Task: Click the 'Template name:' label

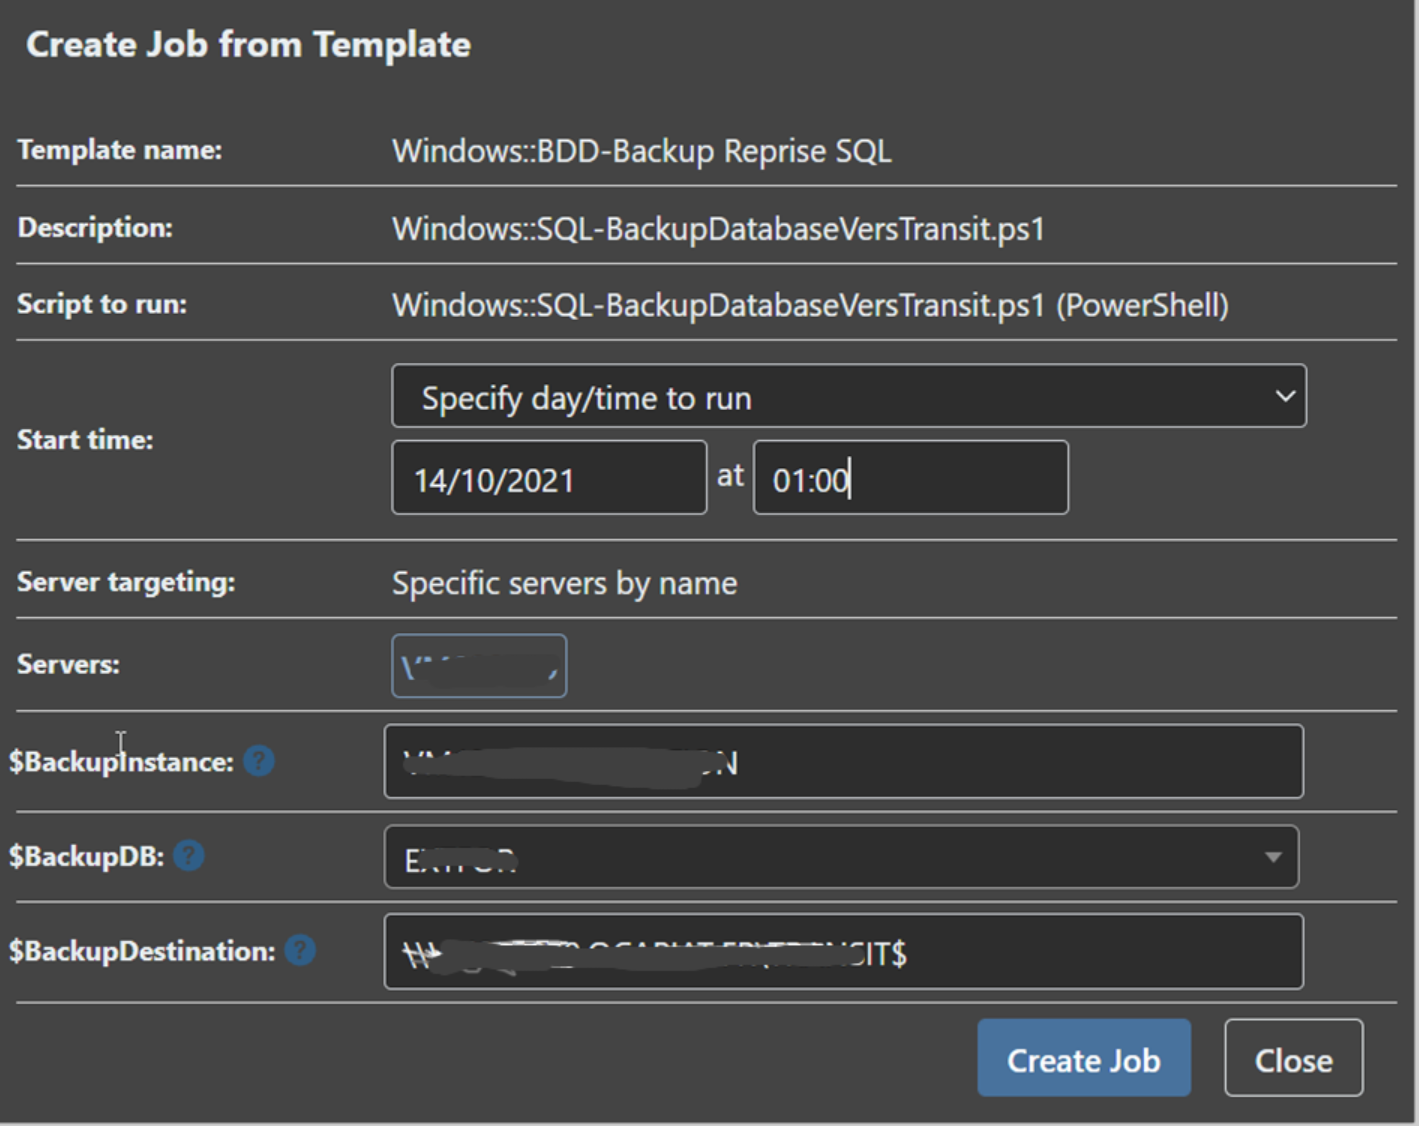Action: coord(120,150)
